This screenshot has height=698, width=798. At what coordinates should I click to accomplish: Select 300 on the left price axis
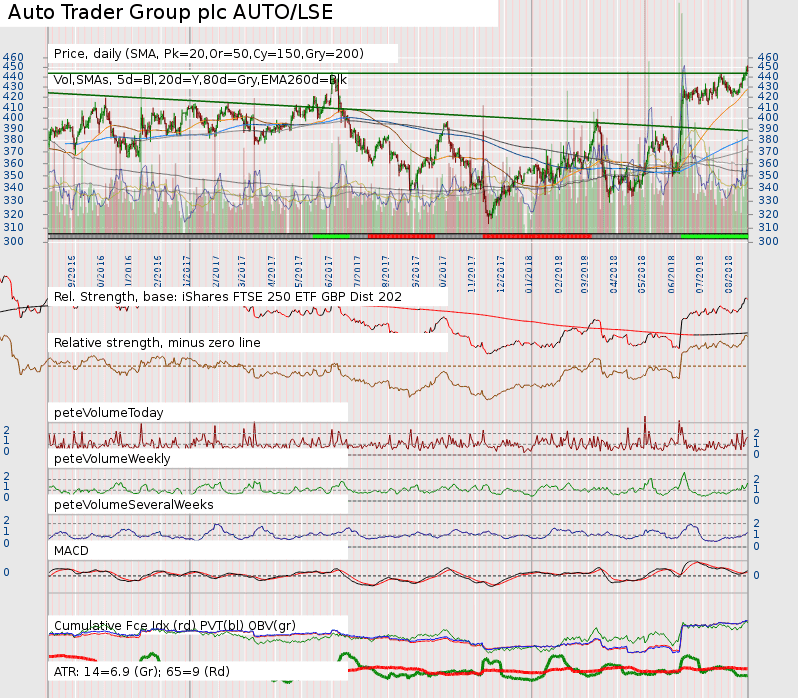pos(13,241)
